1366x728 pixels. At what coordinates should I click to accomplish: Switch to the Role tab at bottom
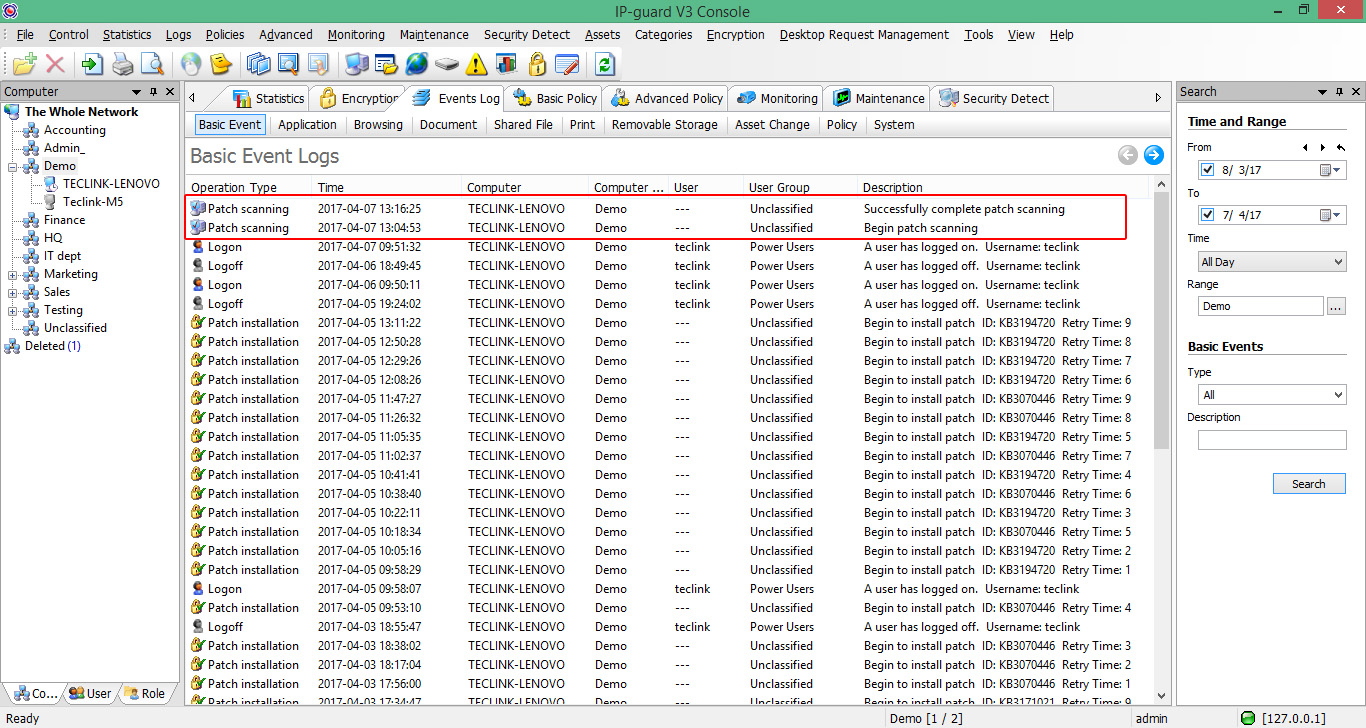pos(143,693)
